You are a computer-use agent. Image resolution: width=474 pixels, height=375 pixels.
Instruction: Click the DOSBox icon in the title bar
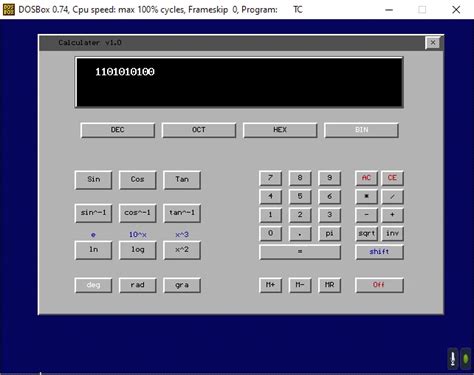pyautogui.click(x=8, y=9)
